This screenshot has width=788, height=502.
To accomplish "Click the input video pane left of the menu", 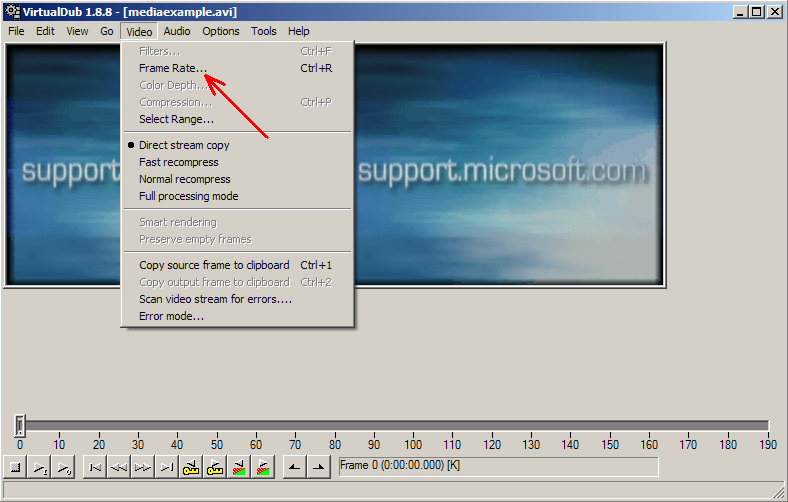I will pos(63,165).
